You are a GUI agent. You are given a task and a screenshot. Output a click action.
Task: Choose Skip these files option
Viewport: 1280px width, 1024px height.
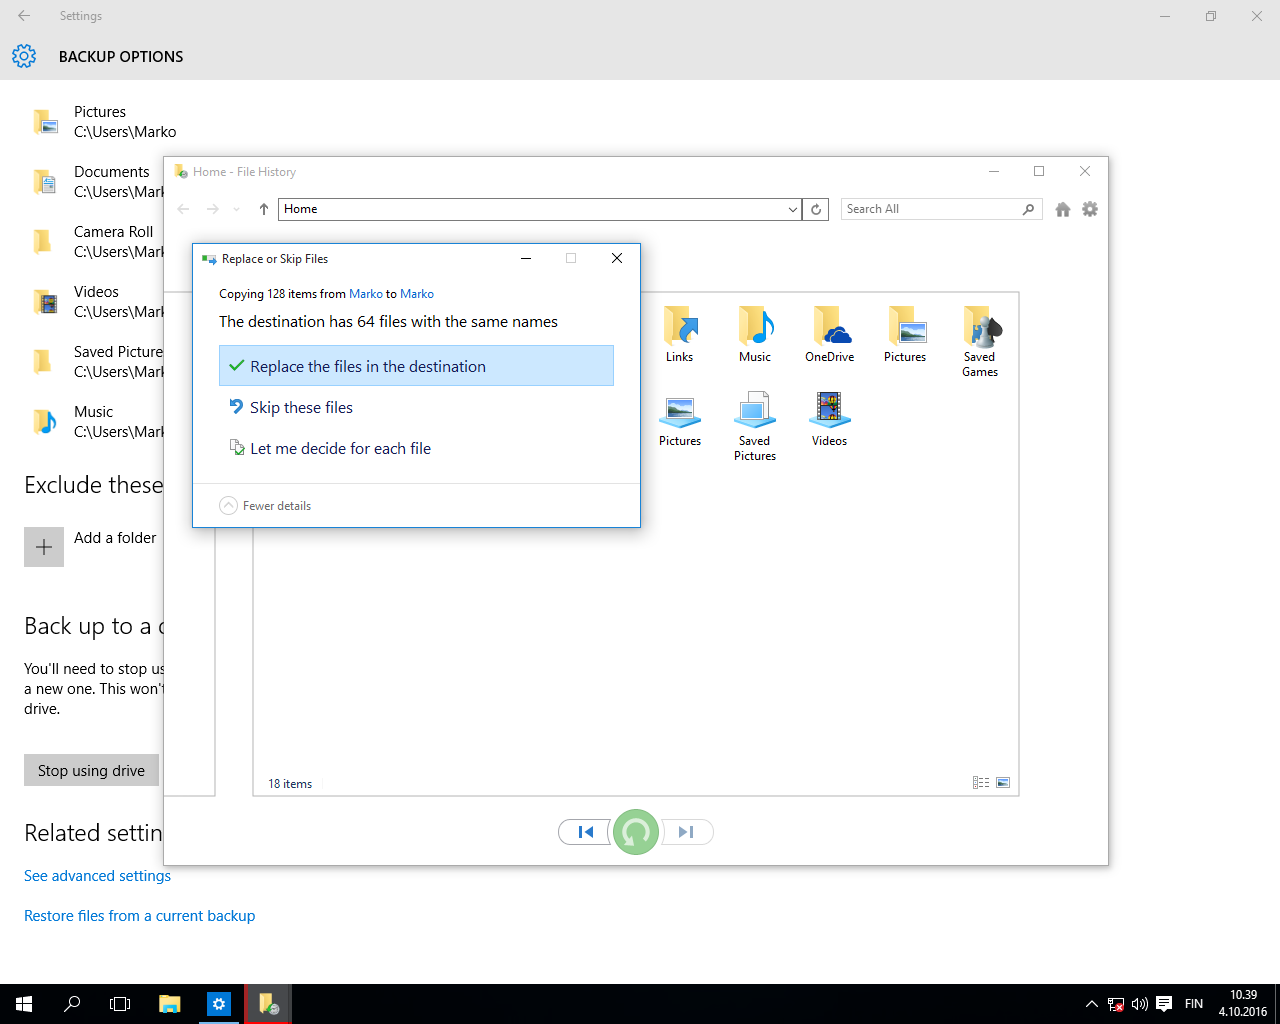tap(301, 407)
